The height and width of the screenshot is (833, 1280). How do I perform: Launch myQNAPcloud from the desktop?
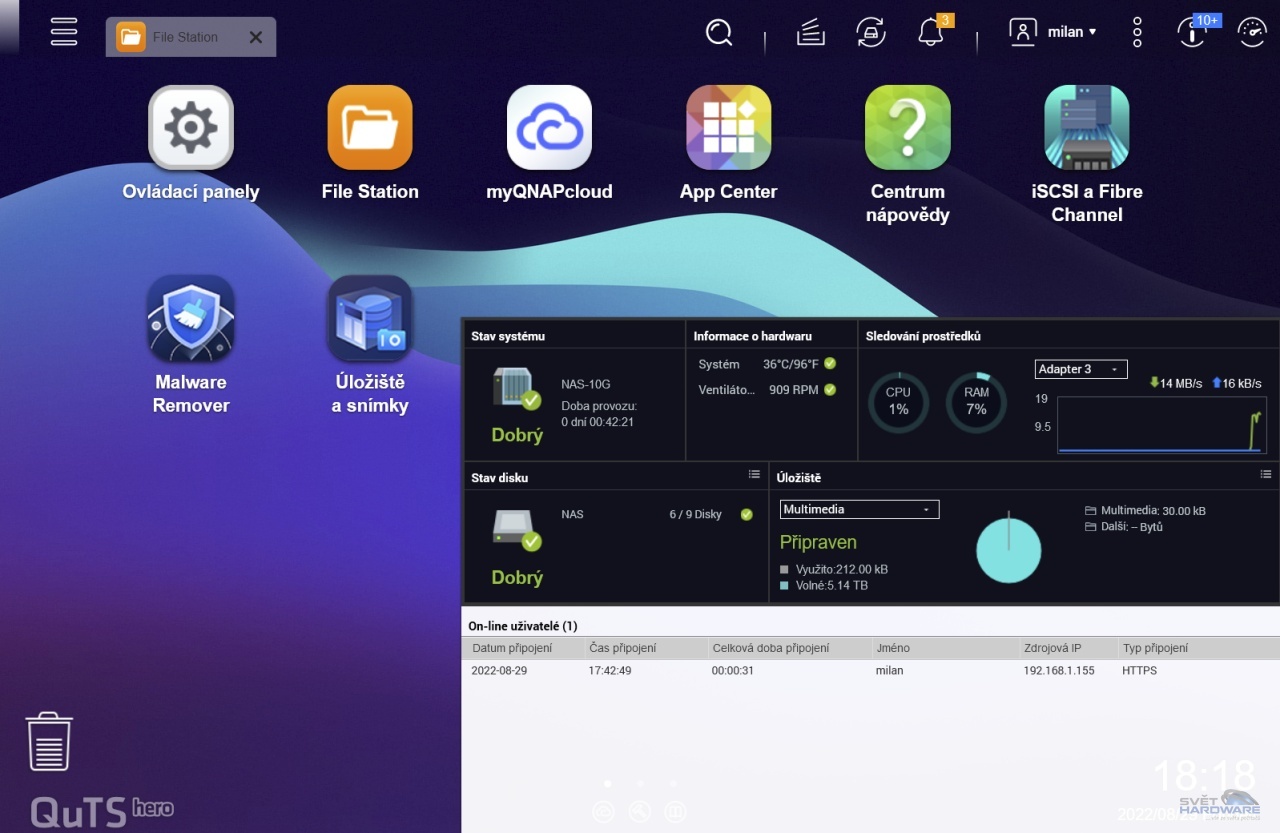click(x=549, y=128)
